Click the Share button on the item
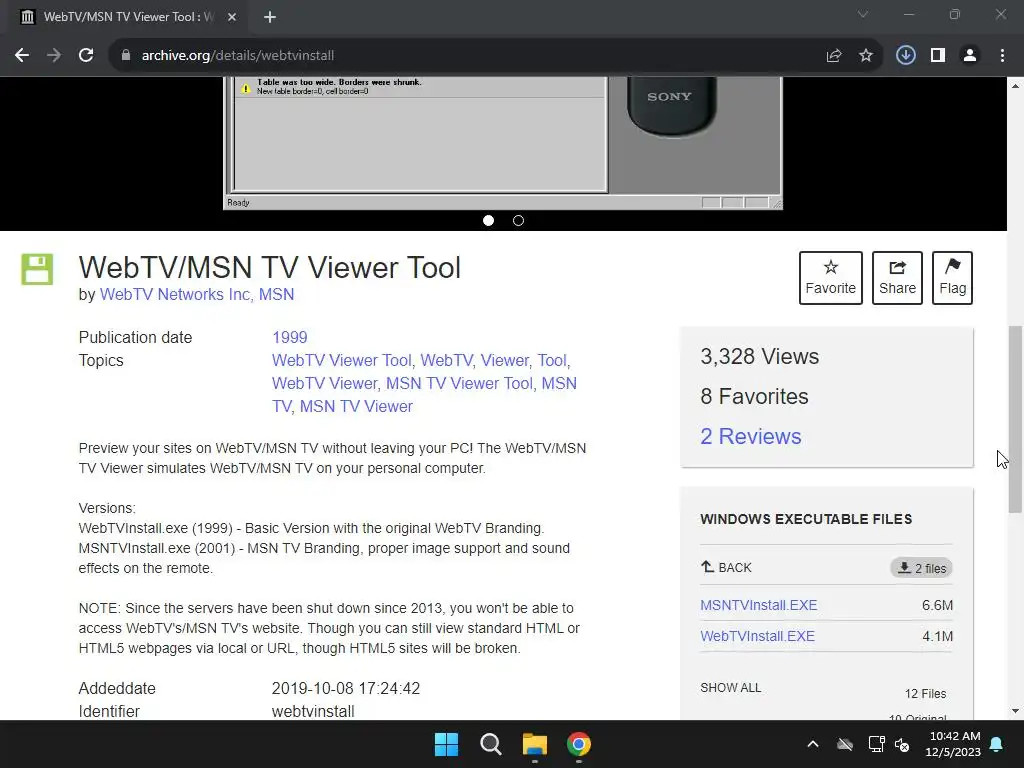 pos(897,278)
